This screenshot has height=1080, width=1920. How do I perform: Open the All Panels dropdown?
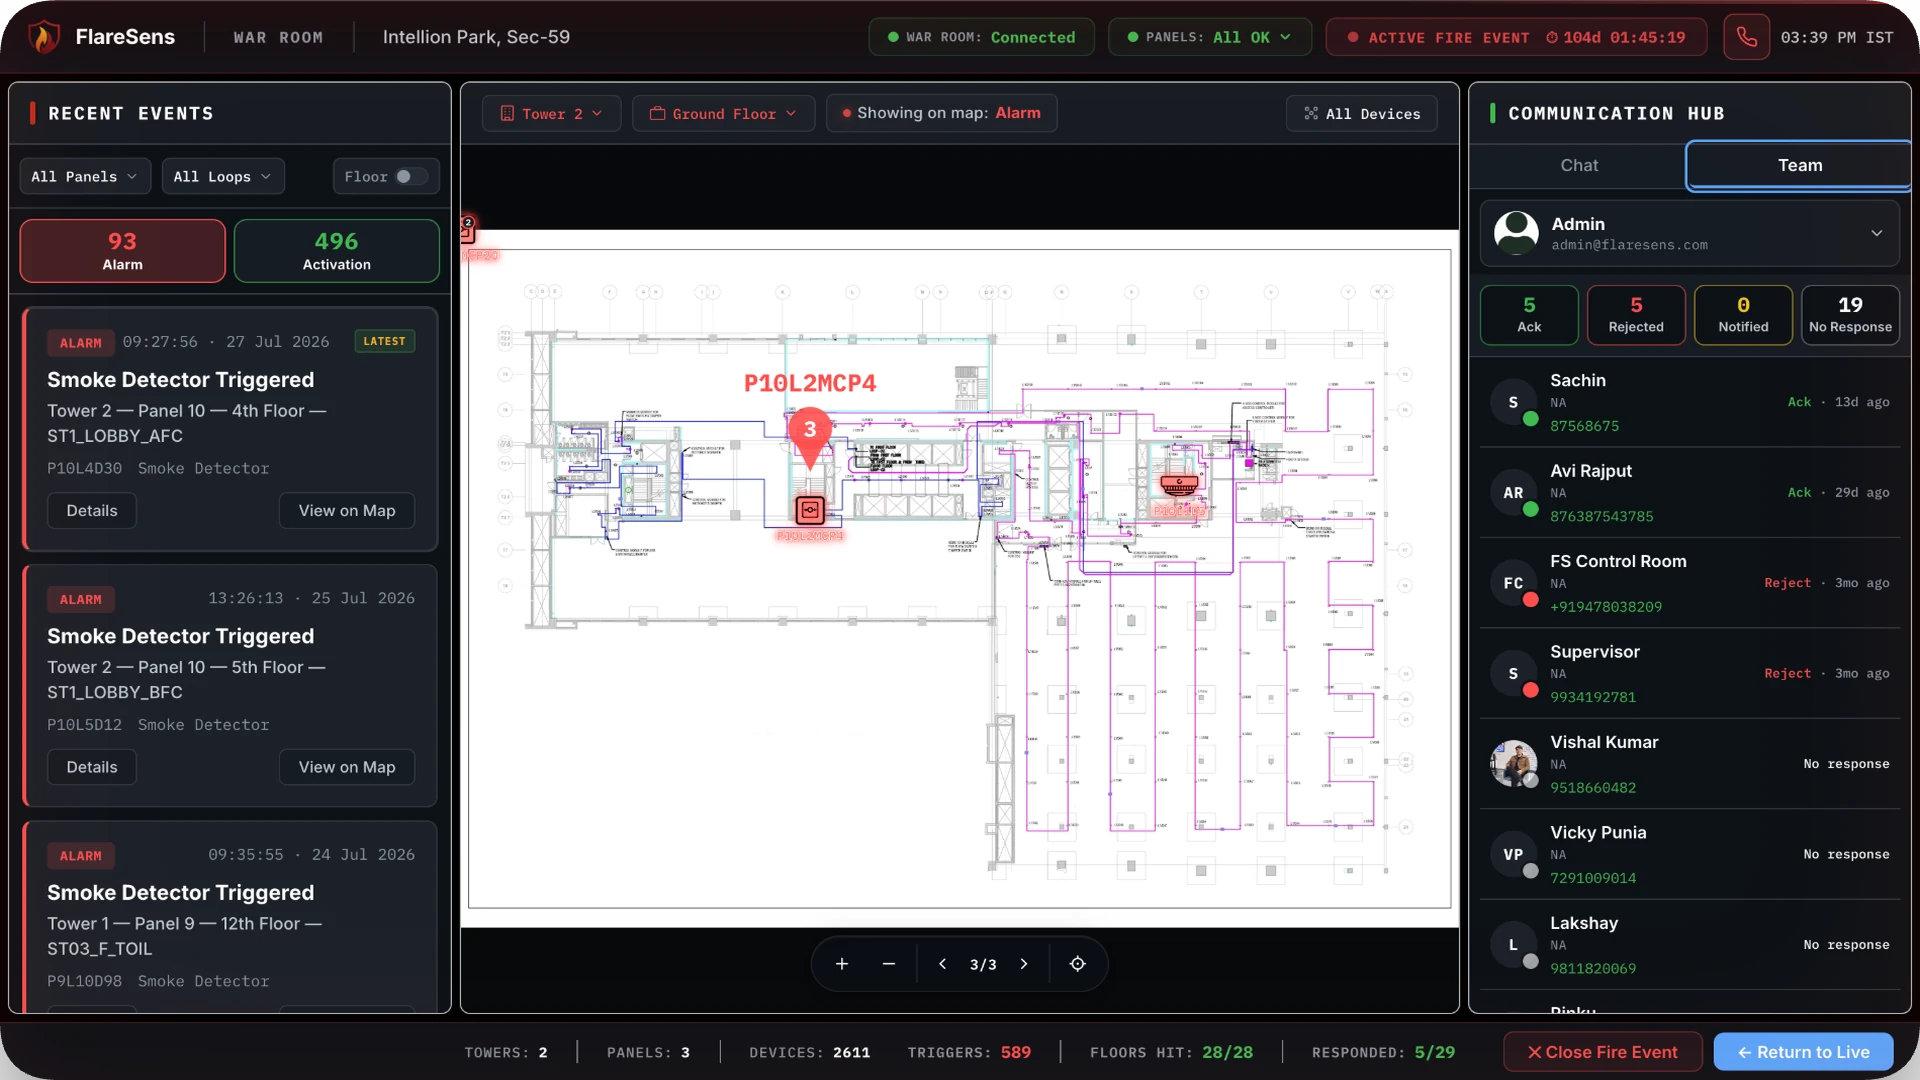[85, 177]
